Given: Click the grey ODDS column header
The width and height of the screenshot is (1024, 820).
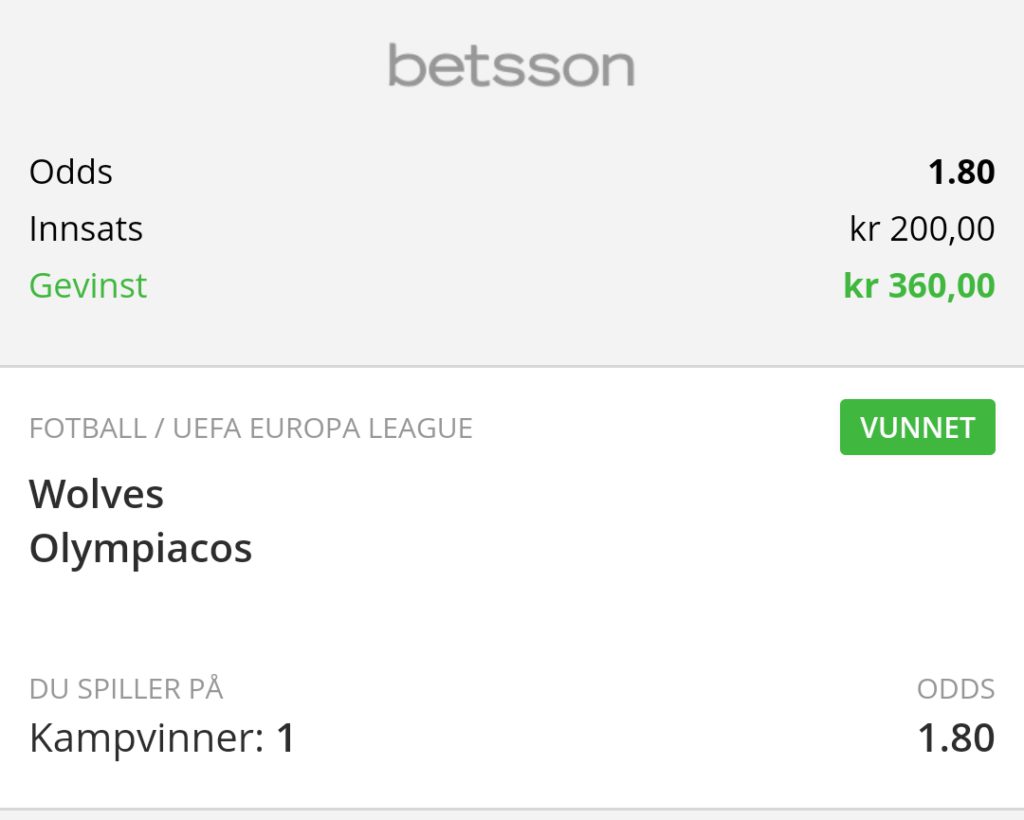Looking at the screenshot, I should (956, 689).
